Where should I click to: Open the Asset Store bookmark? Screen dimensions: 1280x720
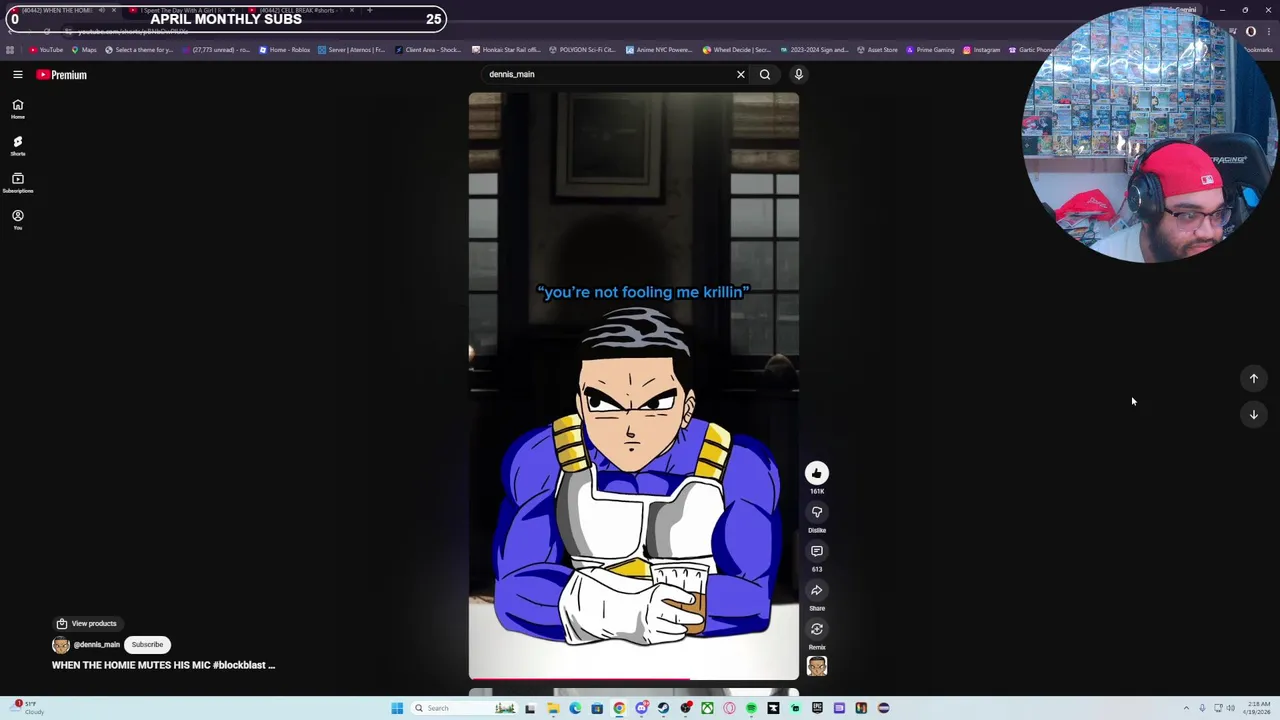[877, 49]
